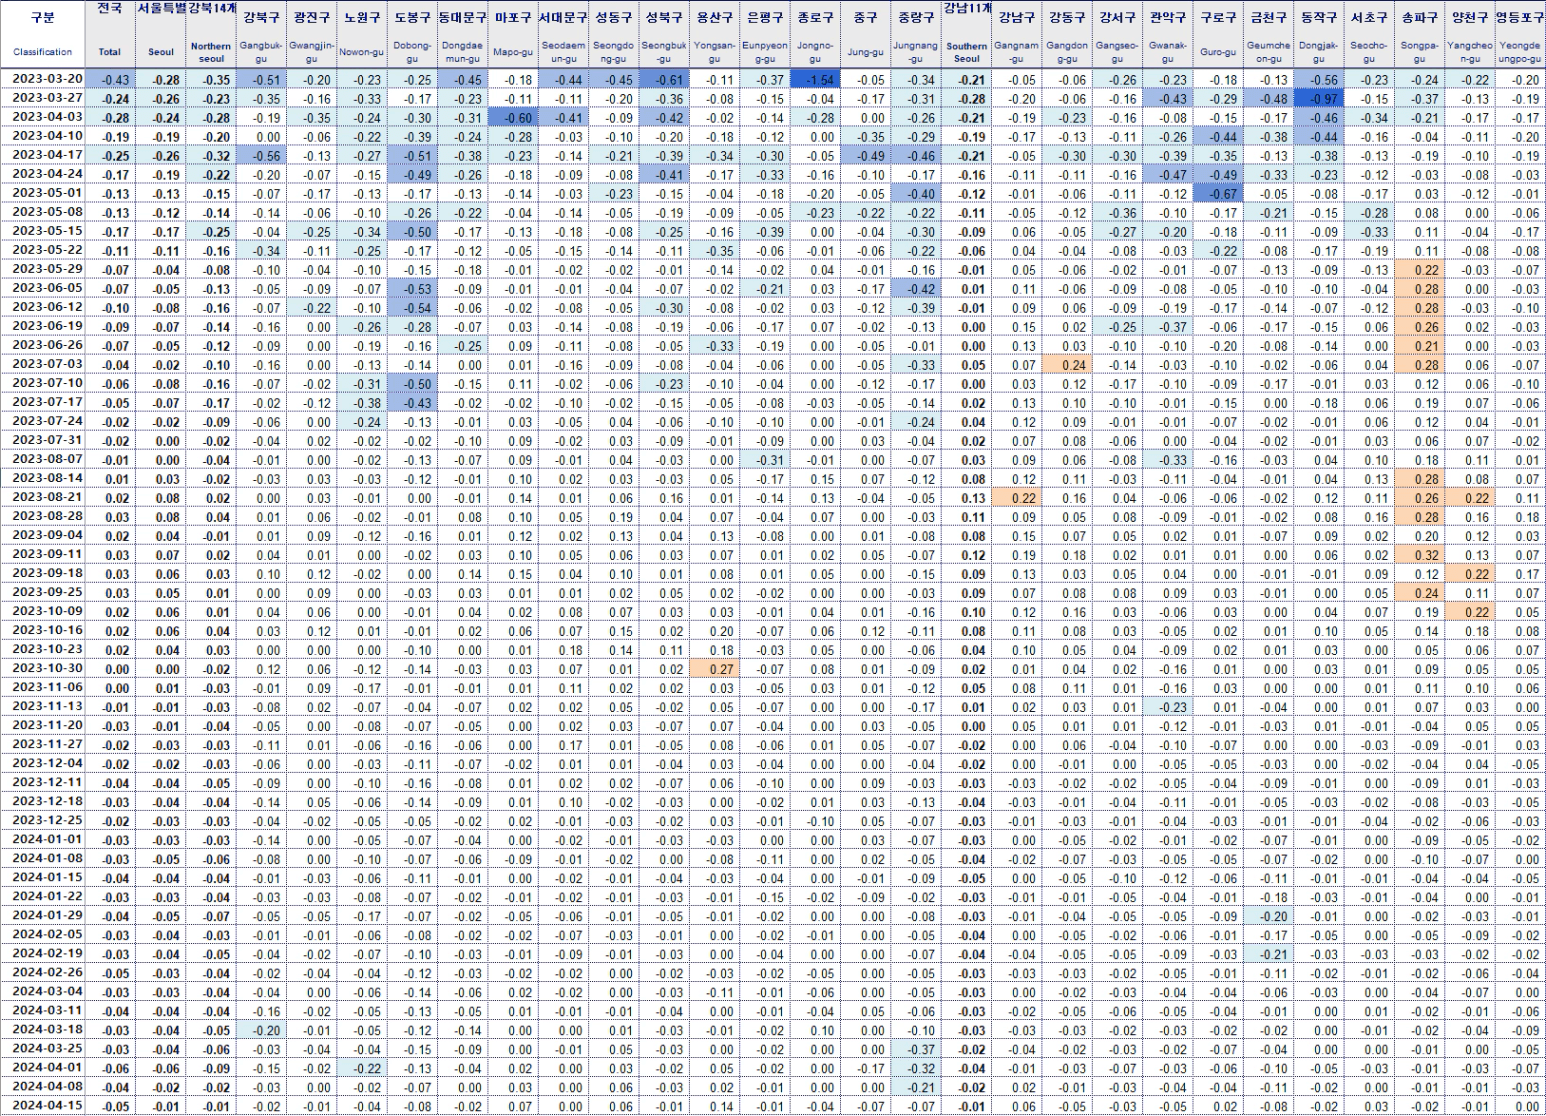Click Geumcheon-gu value -0.21 on 2024-02-19
The height and width of the screenshot is (1116, 1546).
tap(1268, 954)
